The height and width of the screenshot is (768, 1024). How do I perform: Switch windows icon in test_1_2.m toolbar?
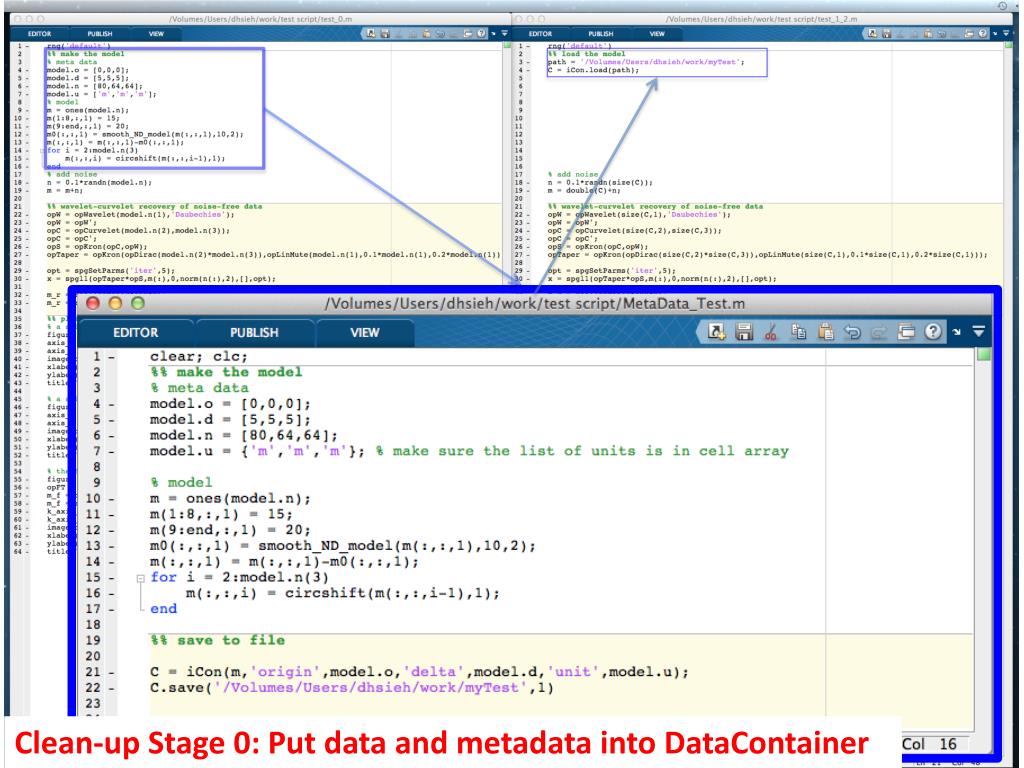(x=968, y=33)
